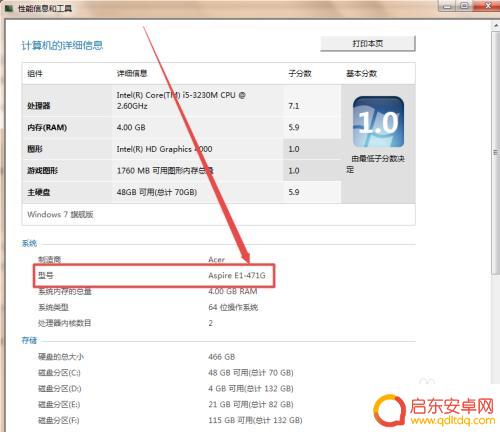Click the 磁盘分区(F:) label
Viewport: 500px width, 432px height.
[x=59, y=421]
